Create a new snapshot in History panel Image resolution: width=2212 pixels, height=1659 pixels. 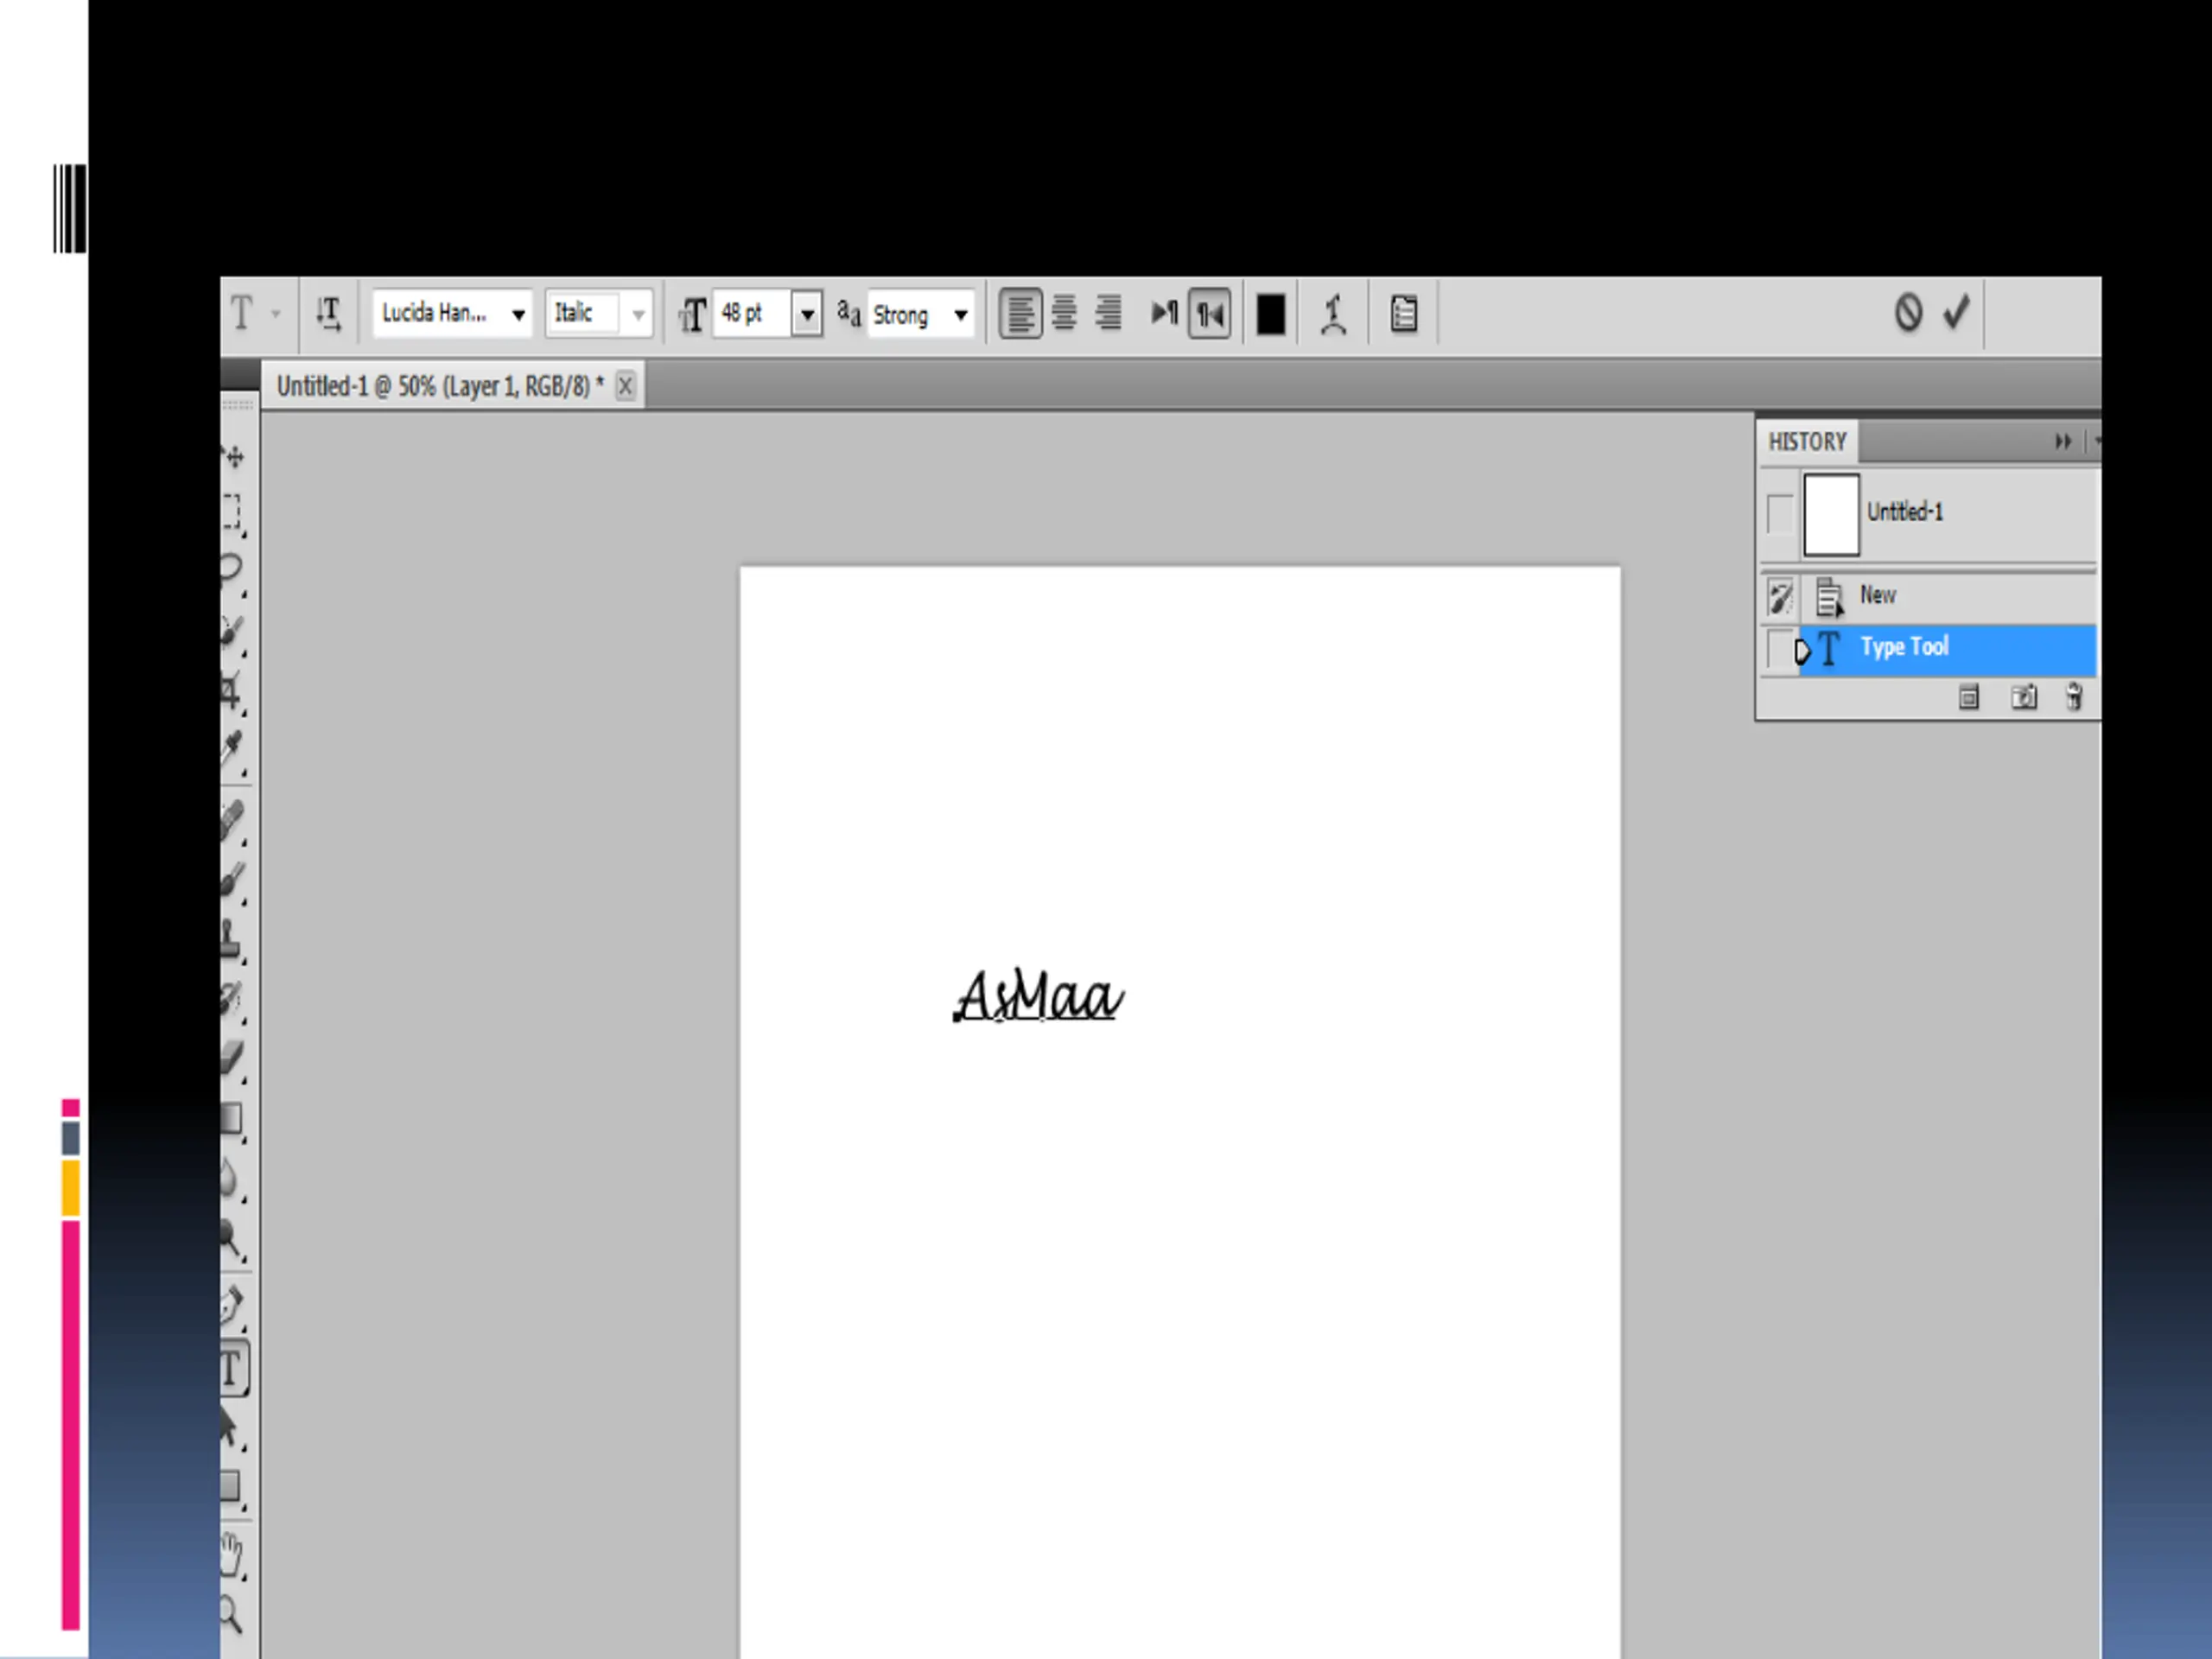coord(2024,697)
